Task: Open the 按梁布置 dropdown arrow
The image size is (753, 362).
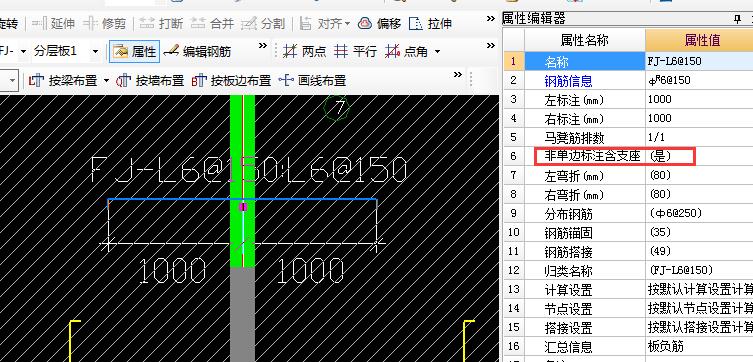Action: [x=106, y=80]
